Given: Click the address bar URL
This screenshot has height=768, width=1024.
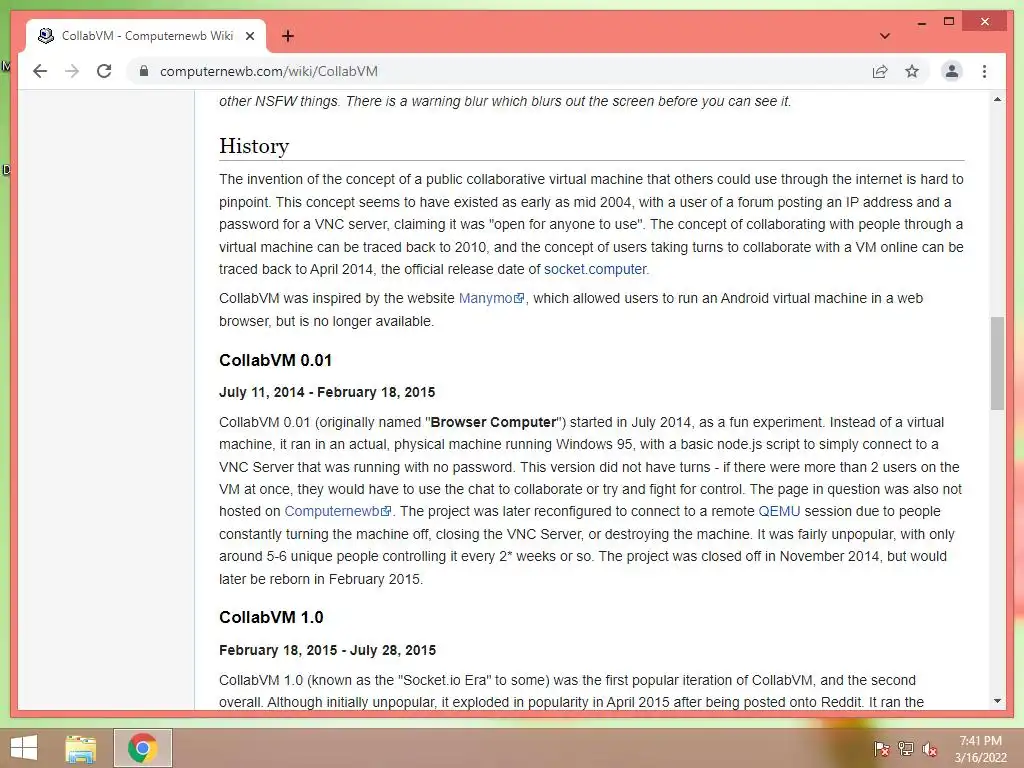Looking at the screenshot, I should [268, 71].
